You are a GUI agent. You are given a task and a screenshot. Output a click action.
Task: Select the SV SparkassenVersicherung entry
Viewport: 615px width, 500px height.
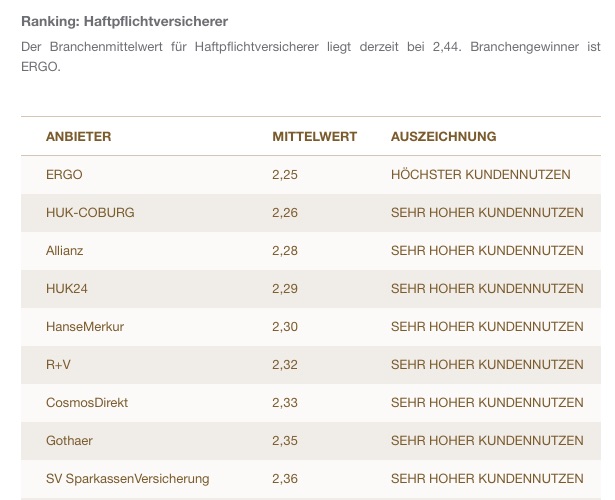[x=127, y=479]
